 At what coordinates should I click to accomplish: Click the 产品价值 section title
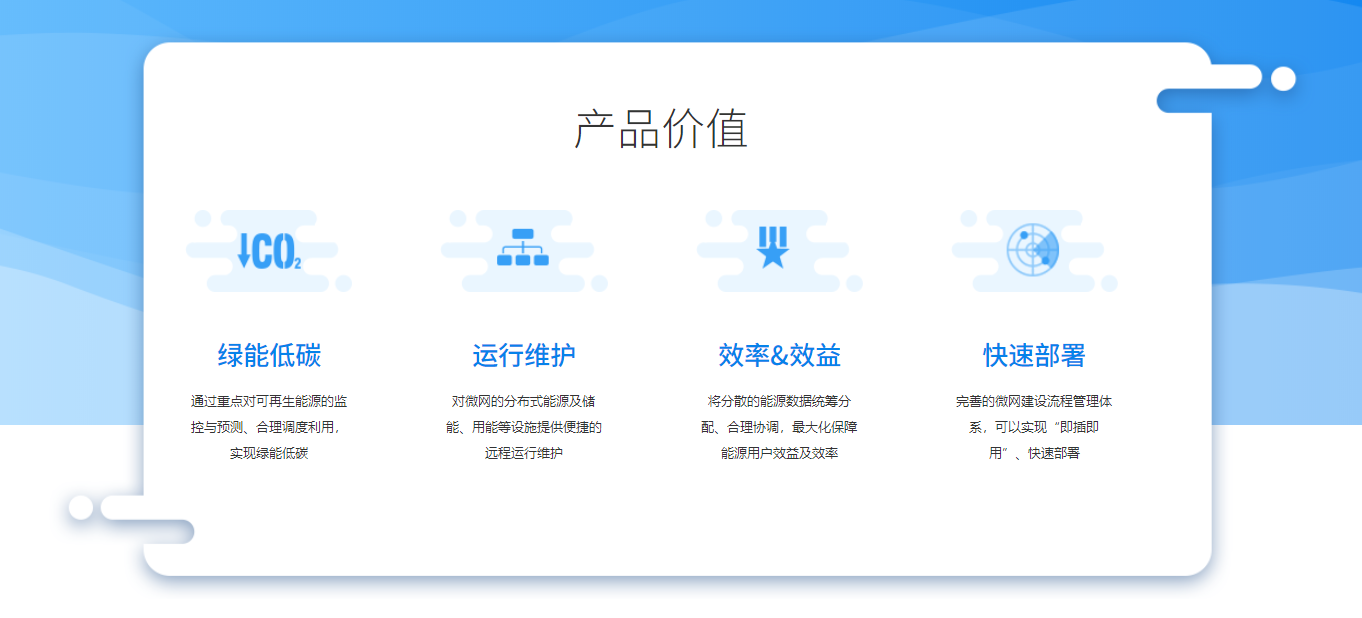tap(661, 129)
